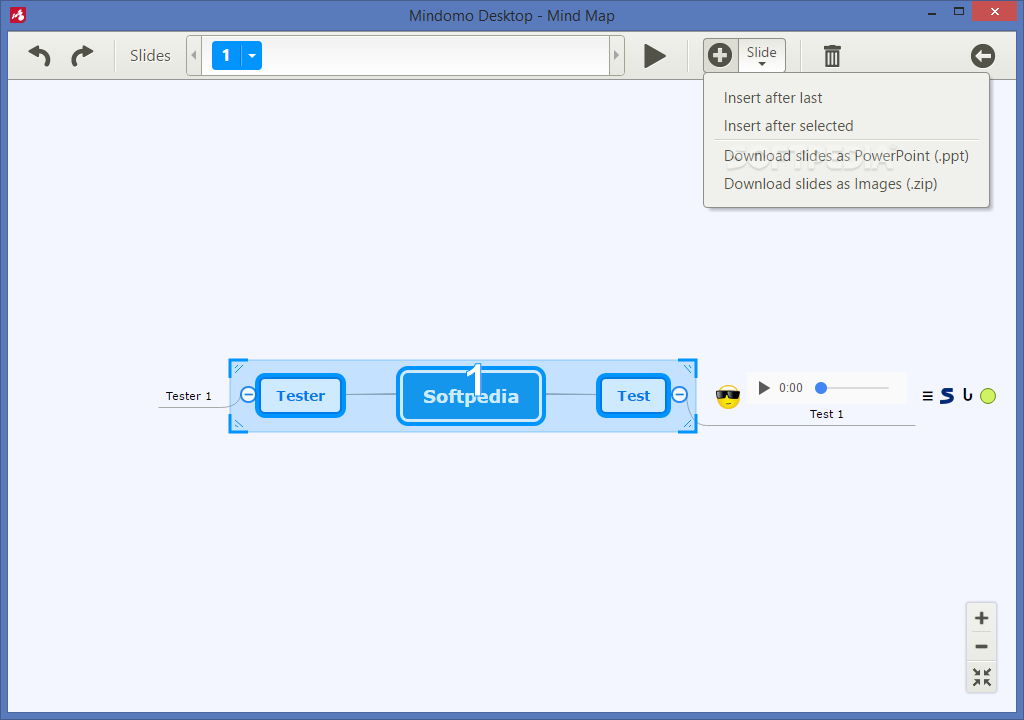Click the green circle icon on Test 1
The height and width of the screenshot is (720, 1024).
tap(988, 396)
